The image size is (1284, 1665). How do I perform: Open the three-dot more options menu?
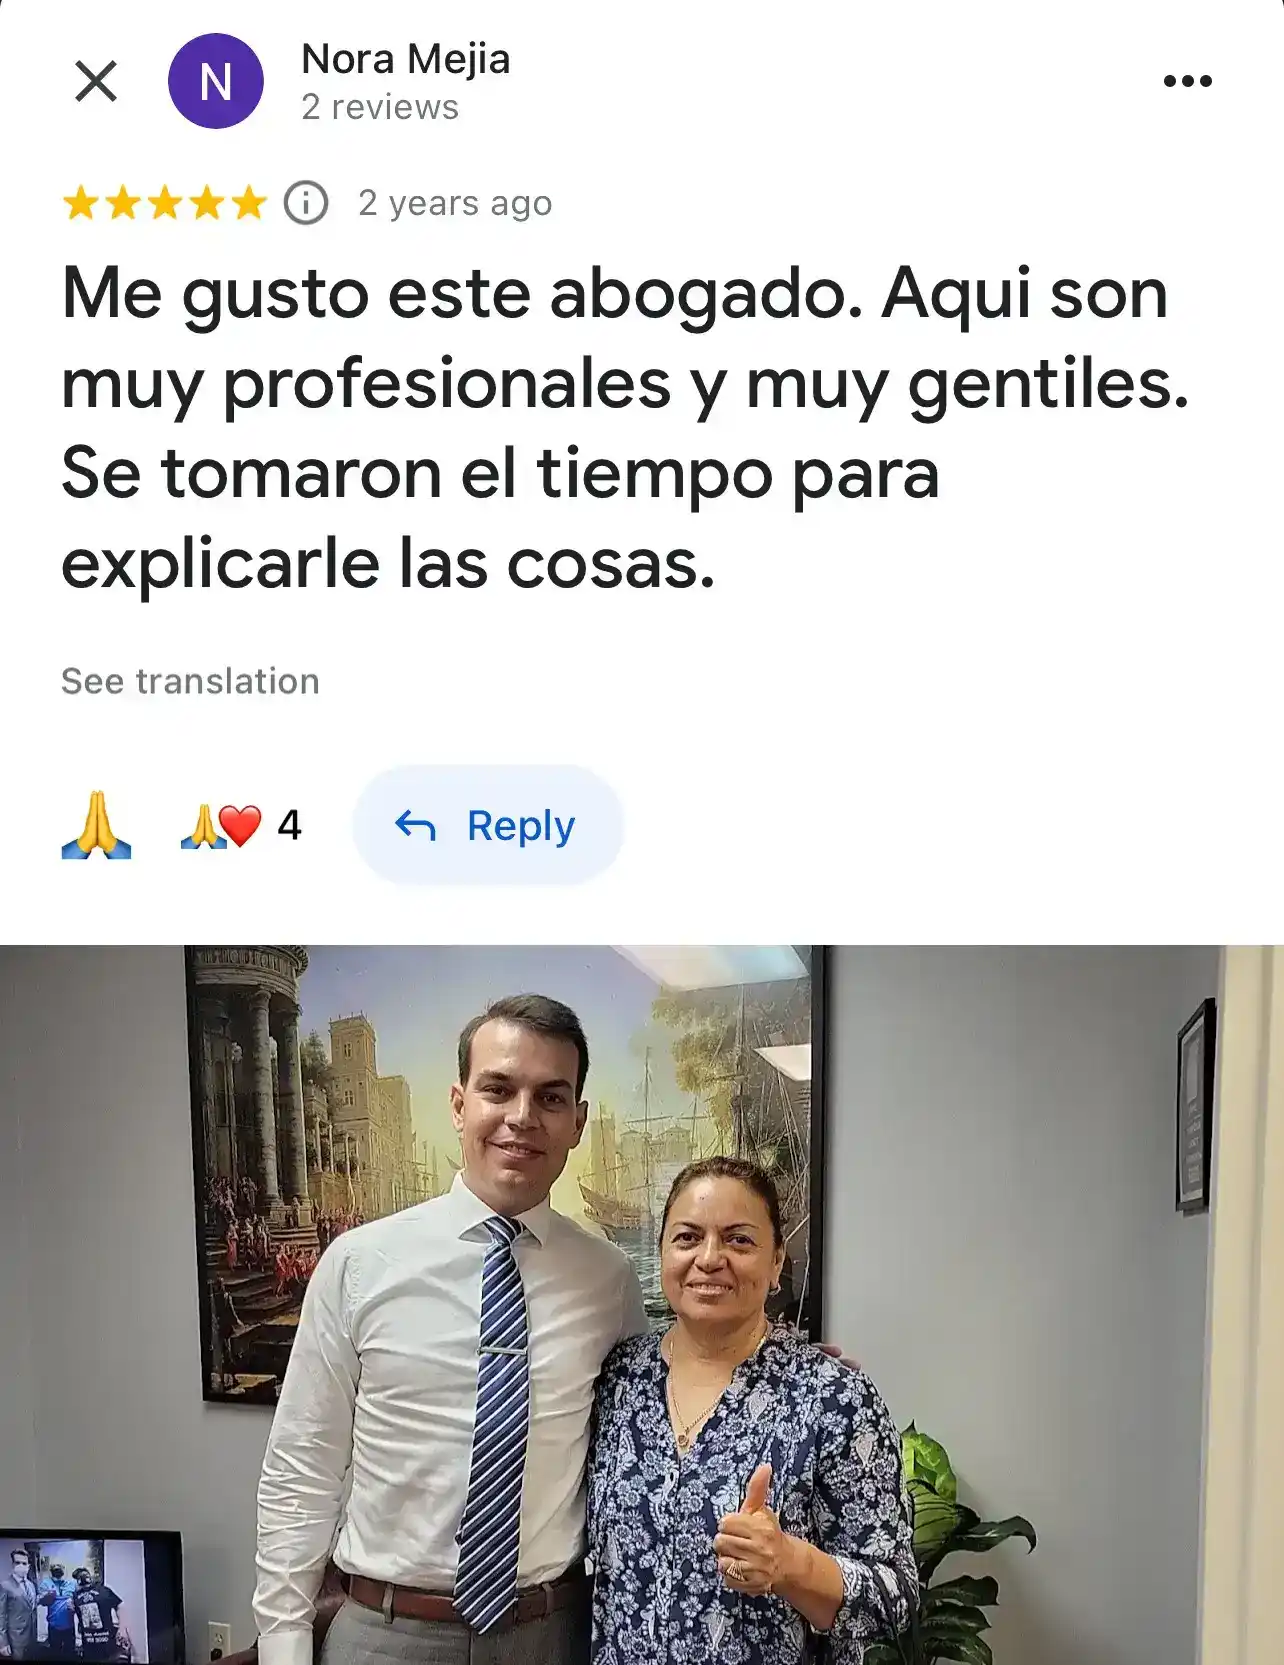(1188, 81)
